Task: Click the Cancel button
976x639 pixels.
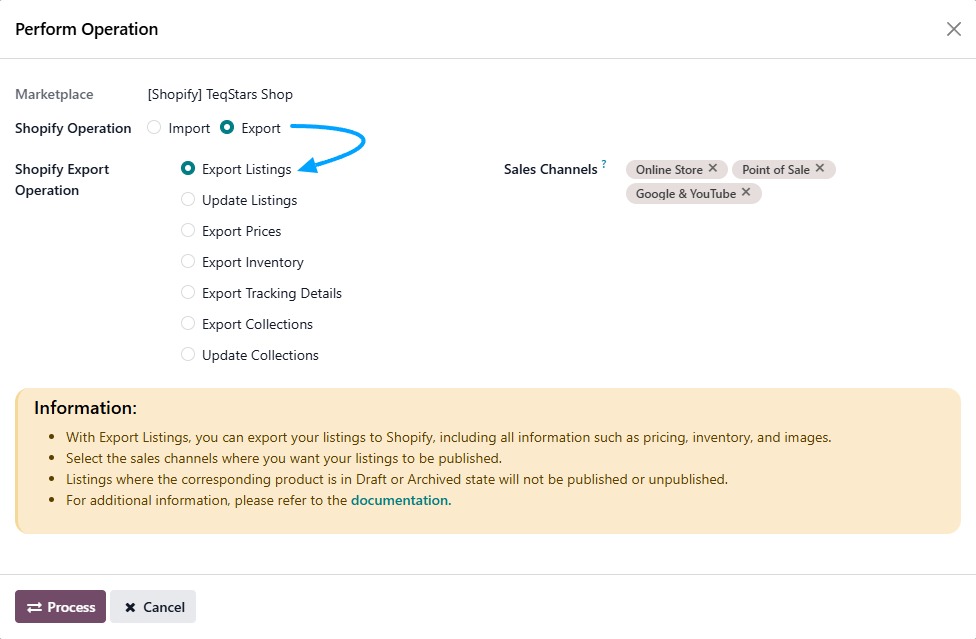Action: tap(153, 607)
